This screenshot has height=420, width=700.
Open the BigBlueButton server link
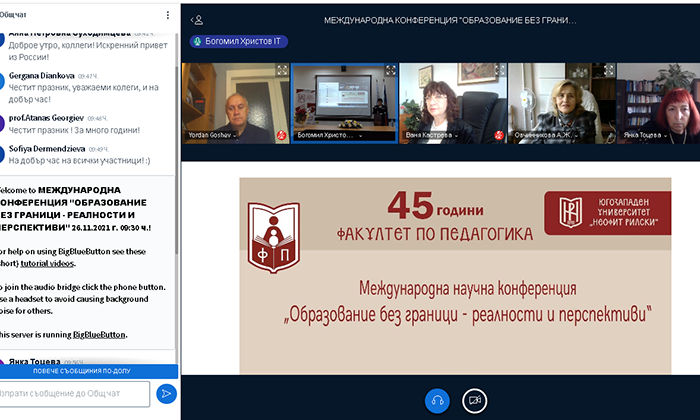tap(99, 335)
